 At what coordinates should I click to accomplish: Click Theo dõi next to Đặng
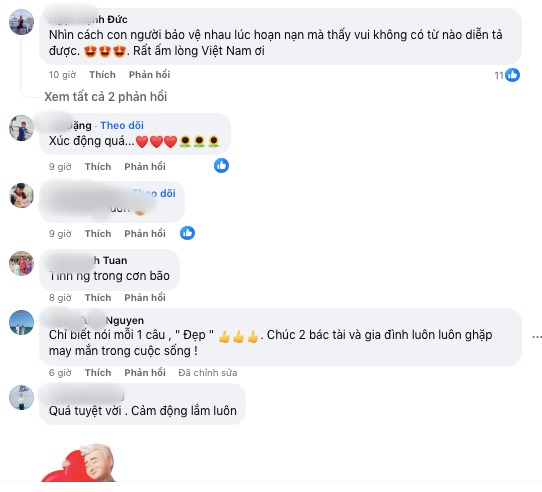coord(122,125)
